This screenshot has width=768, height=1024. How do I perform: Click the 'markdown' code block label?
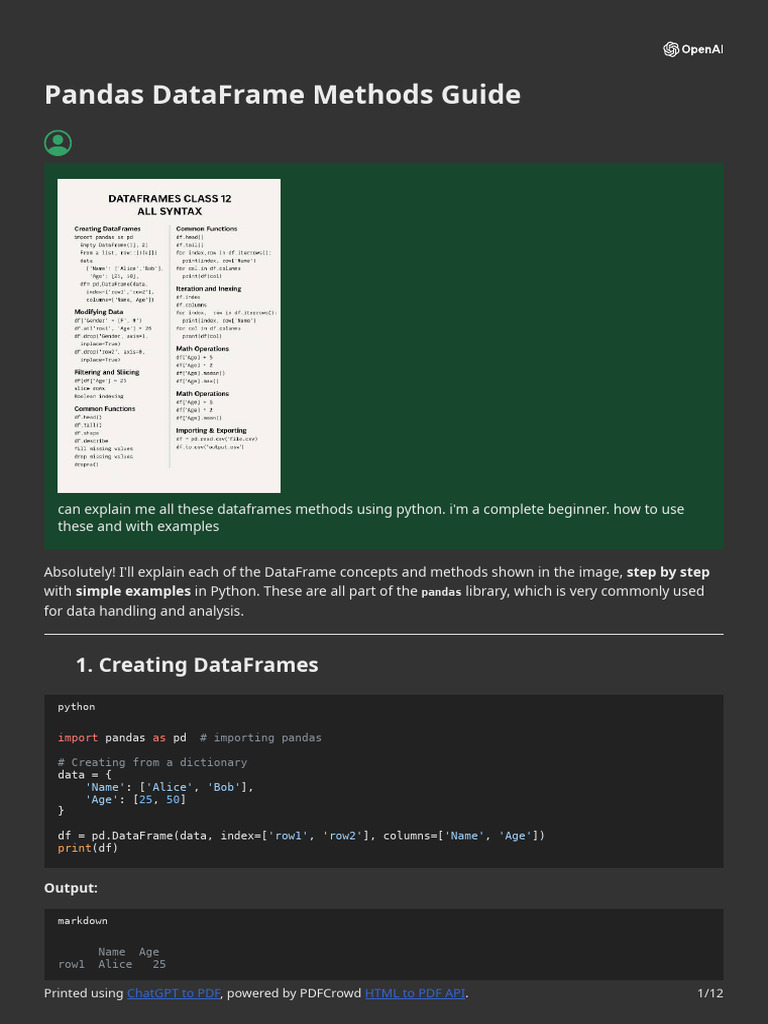pyautogui.click(x=83, y=921)
